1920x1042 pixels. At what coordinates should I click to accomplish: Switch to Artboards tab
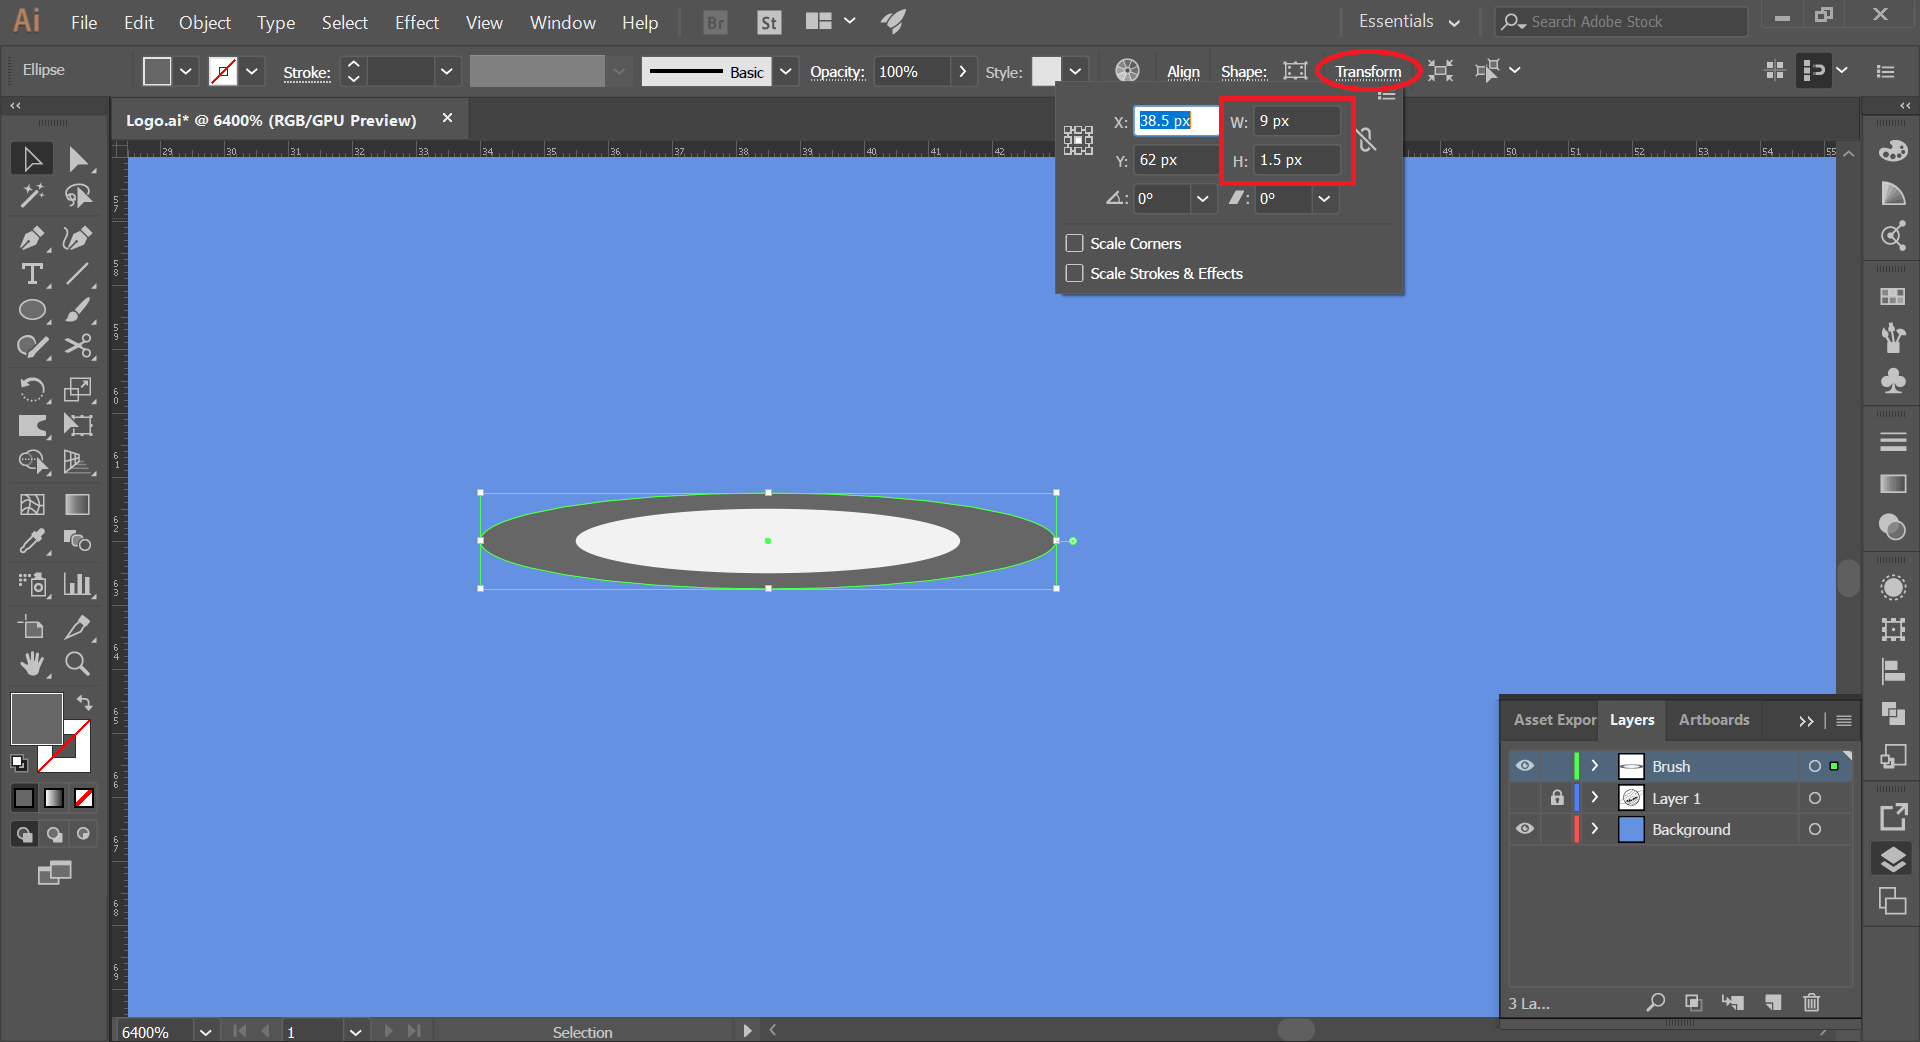[1714, 720]
